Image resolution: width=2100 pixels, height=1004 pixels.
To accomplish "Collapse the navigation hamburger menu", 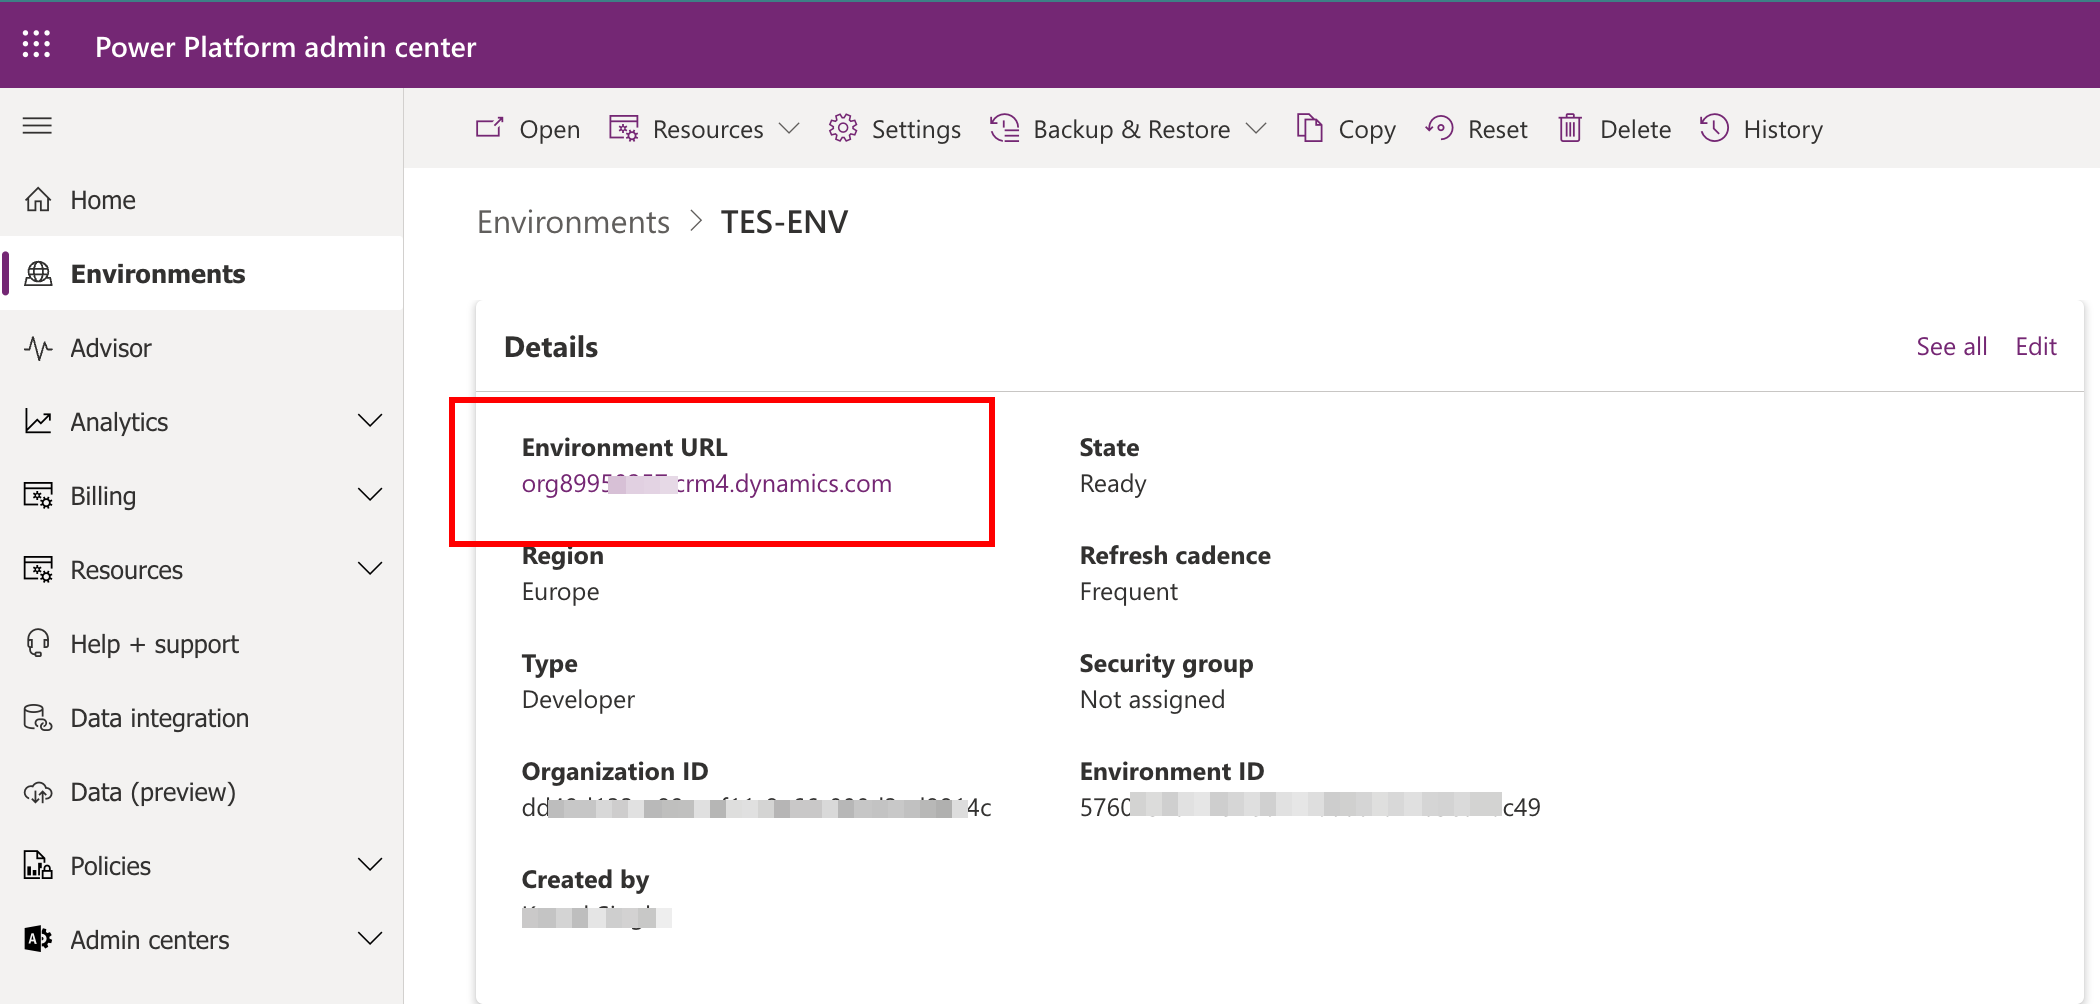I will click(37, 125).
